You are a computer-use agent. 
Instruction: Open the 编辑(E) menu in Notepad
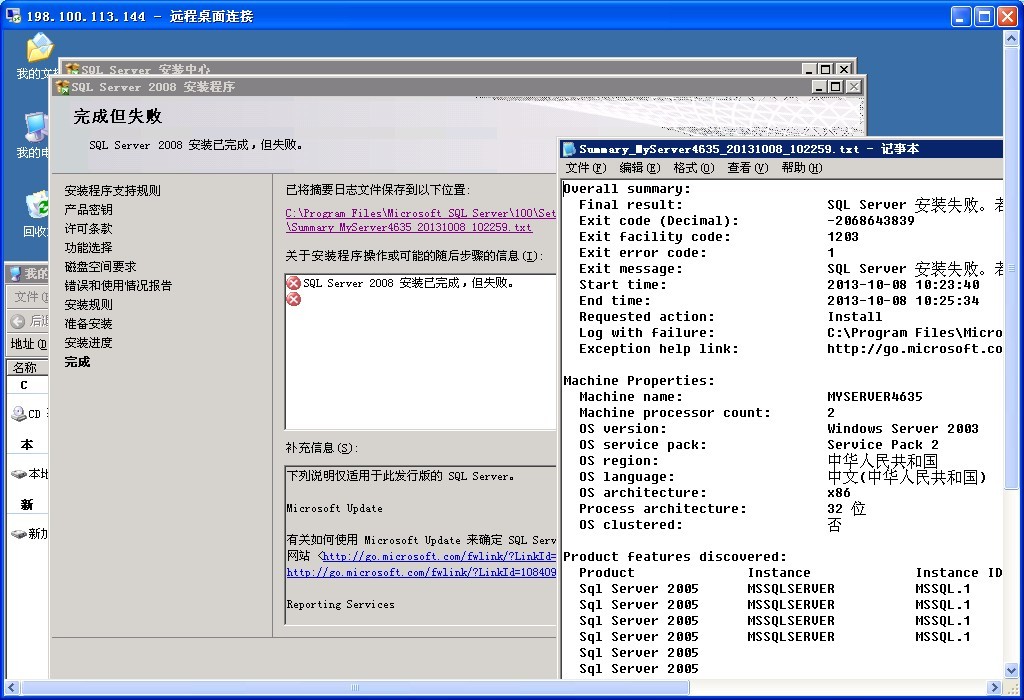(x=638, y=167)
